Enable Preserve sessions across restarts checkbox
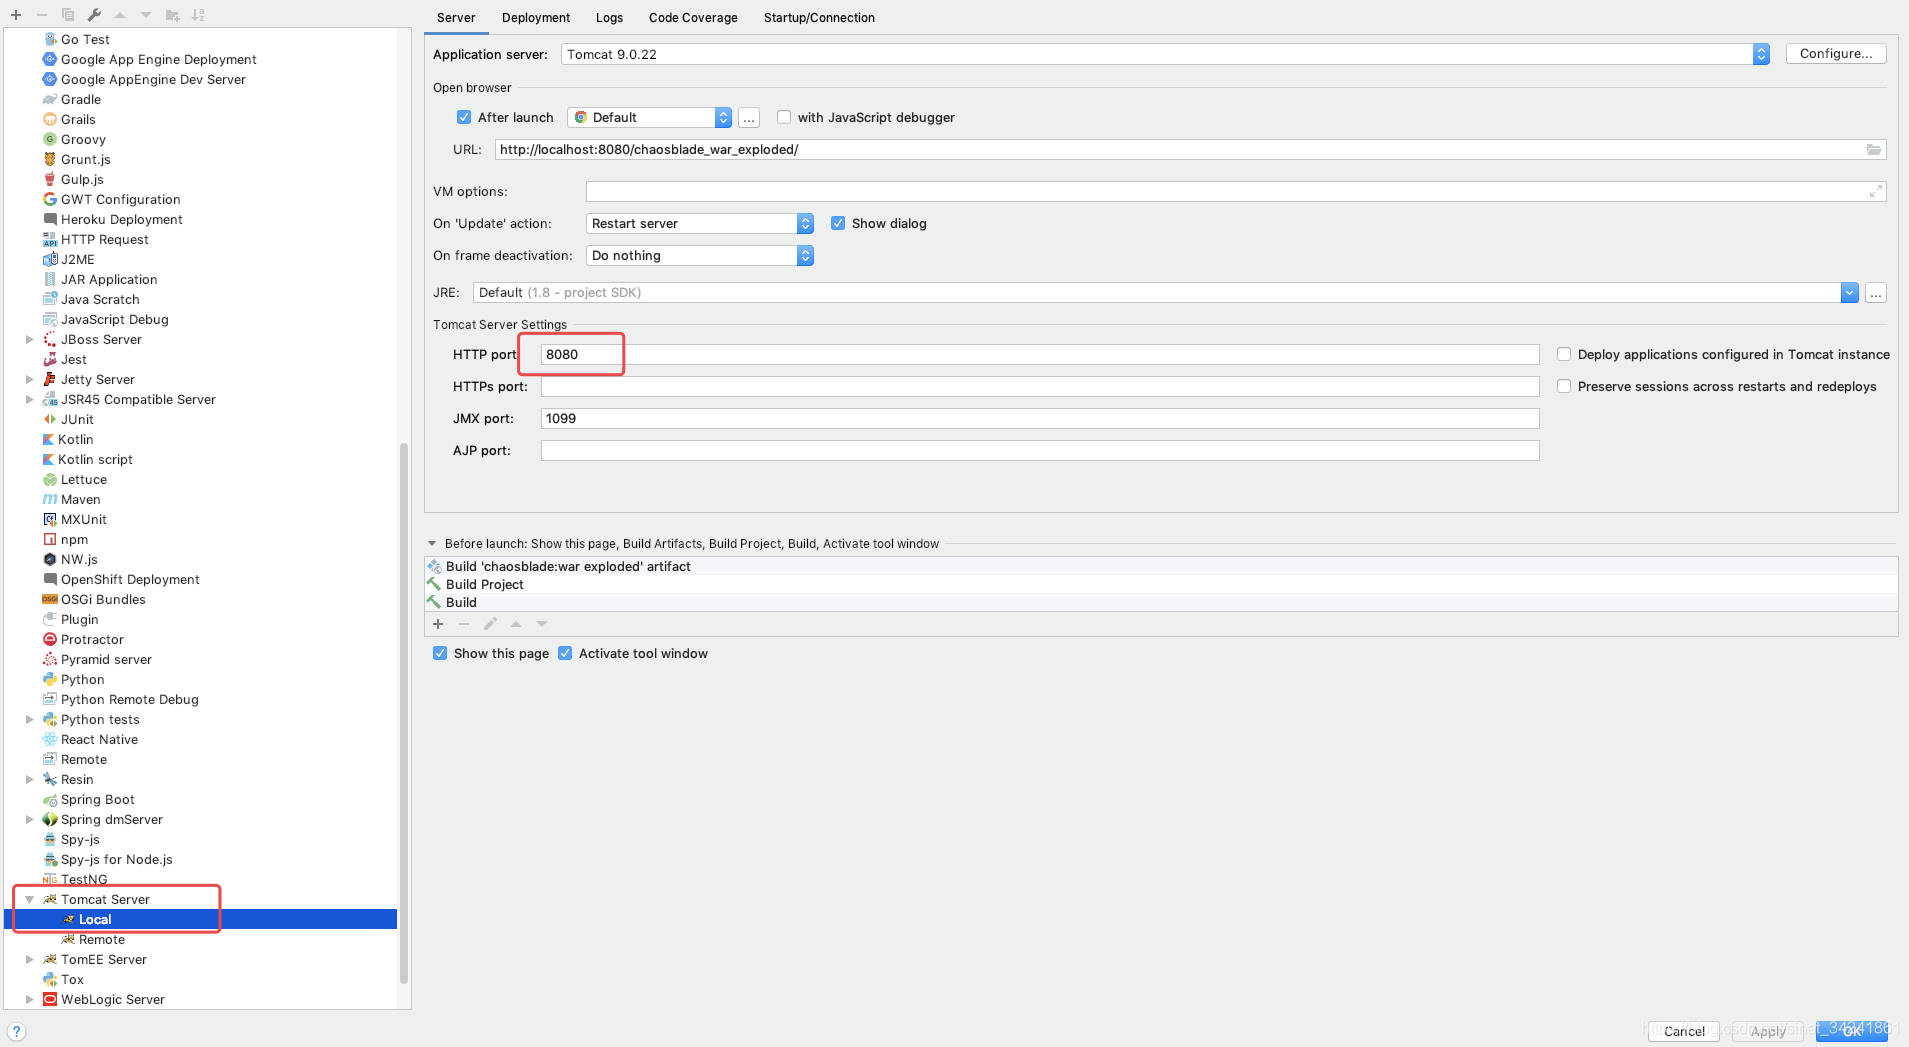The height and width of the screenshot is (1047, 1909). click(x=1564, y=386)
